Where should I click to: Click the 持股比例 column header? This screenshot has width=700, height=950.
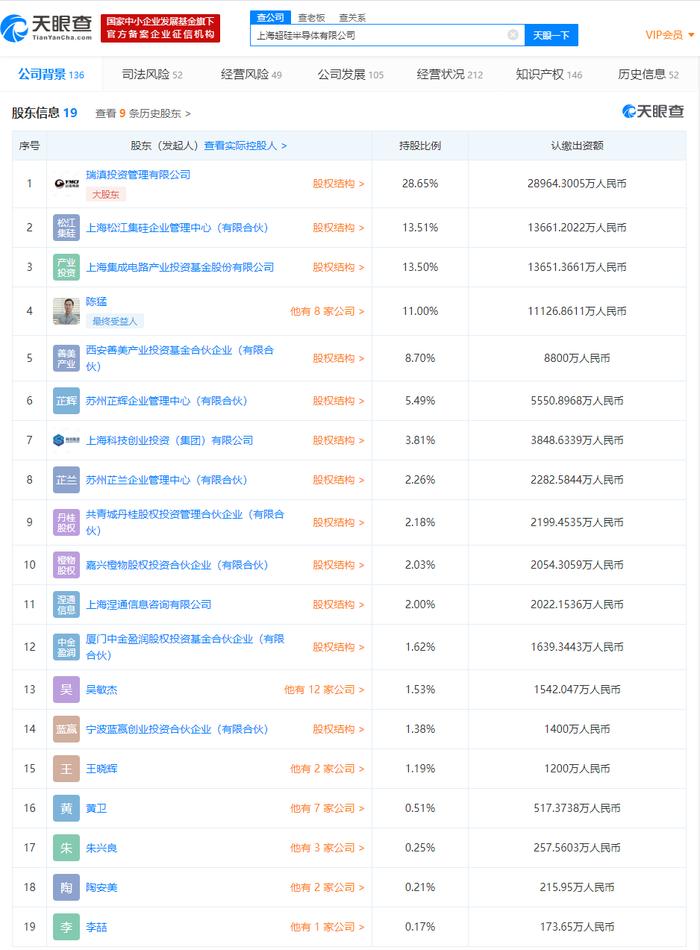tap(420, 145)
